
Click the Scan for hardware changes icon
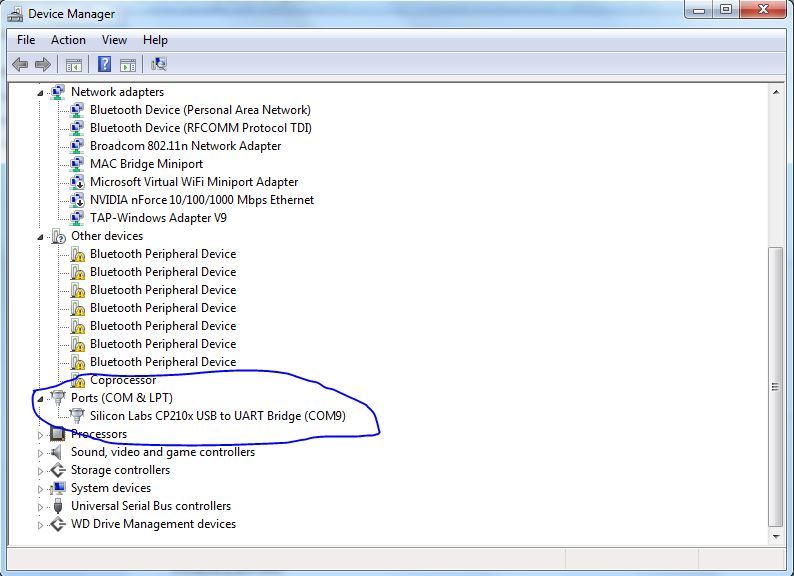[158, 64]
